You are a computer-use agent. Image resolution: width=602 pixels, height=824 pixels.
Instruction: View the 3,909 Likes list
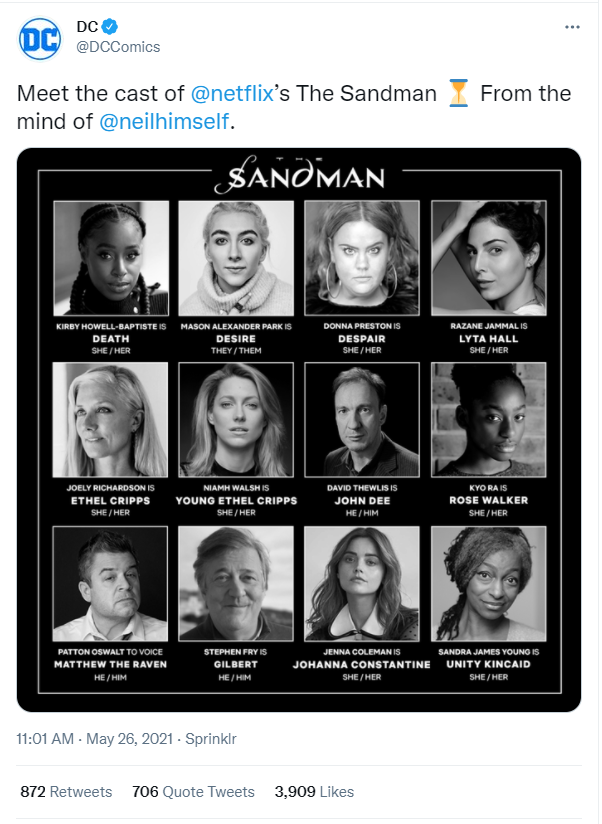click(313, 791)
